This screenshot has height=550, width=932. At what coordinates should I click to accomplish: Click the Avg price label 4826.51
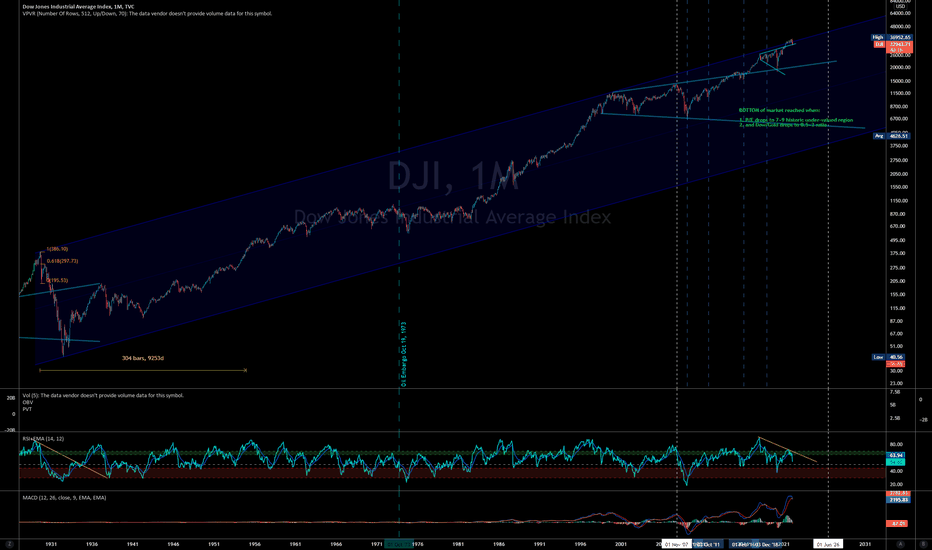892,136
